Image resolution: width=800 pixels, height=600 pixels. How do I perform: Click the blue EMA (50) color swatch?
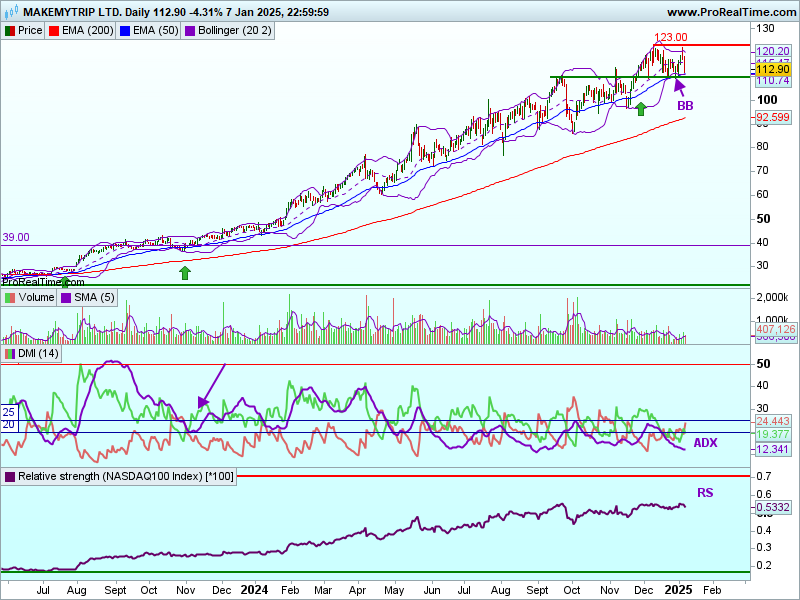pyautogui.click(x=125, y=30)
